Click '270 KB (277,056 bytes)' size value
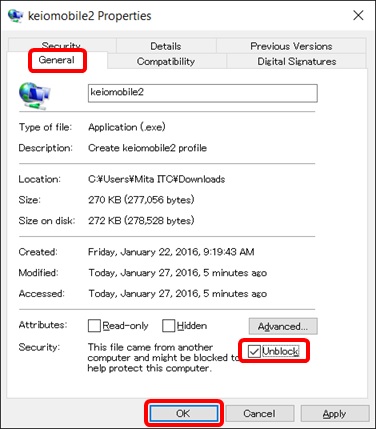Viewport: 376px width, 429px height. click(x=141, y=200)
